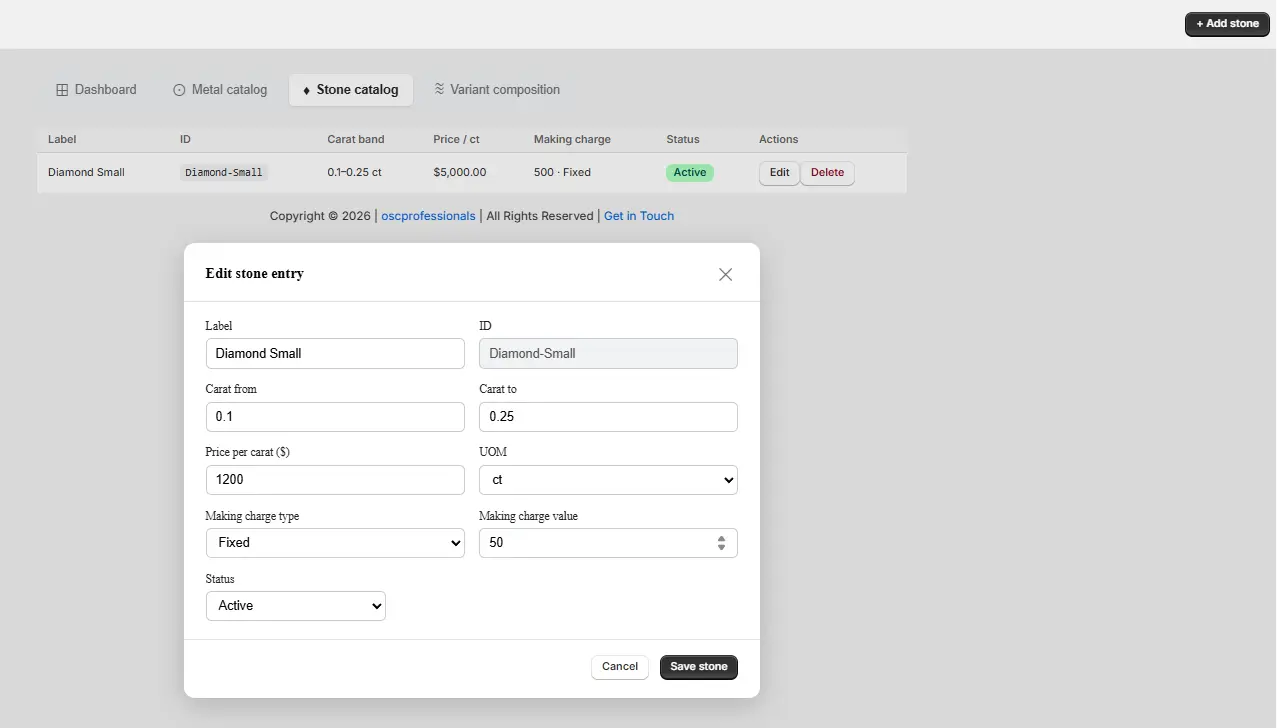Open the UOM dropdown

608,480
